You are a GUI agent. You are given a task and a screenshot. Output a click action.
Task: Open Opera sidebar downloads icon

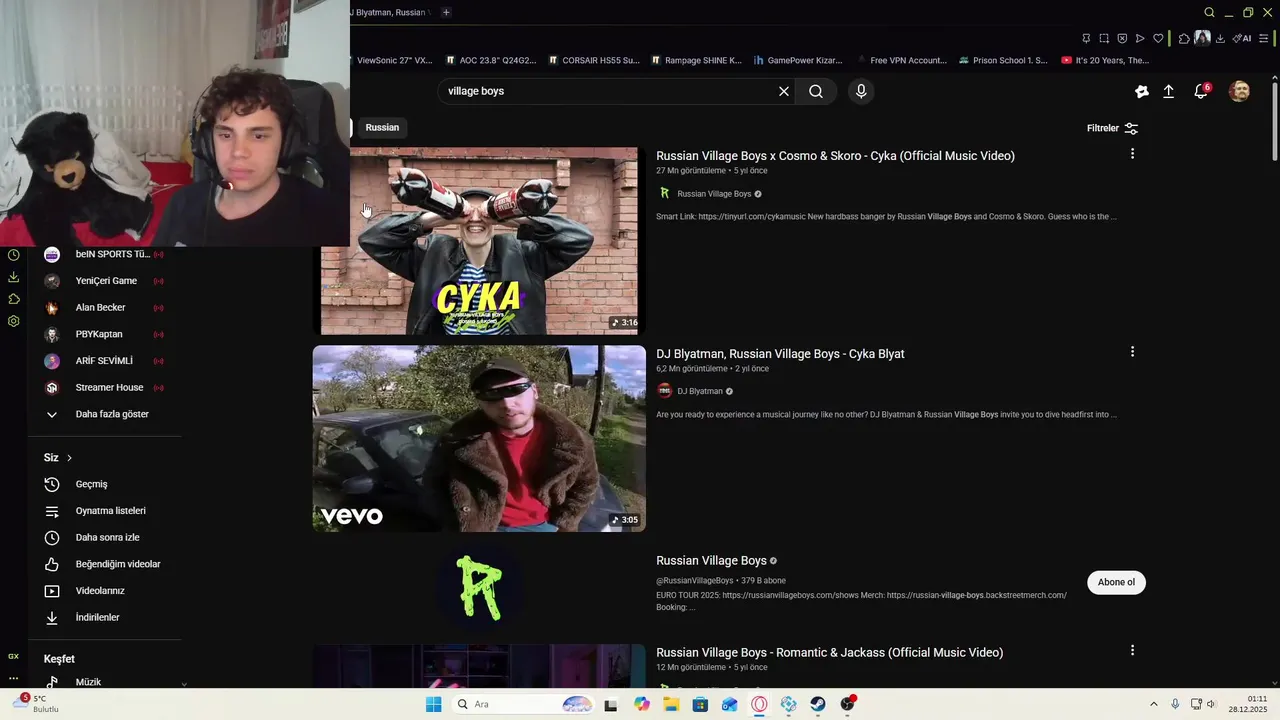click(14, 277)
